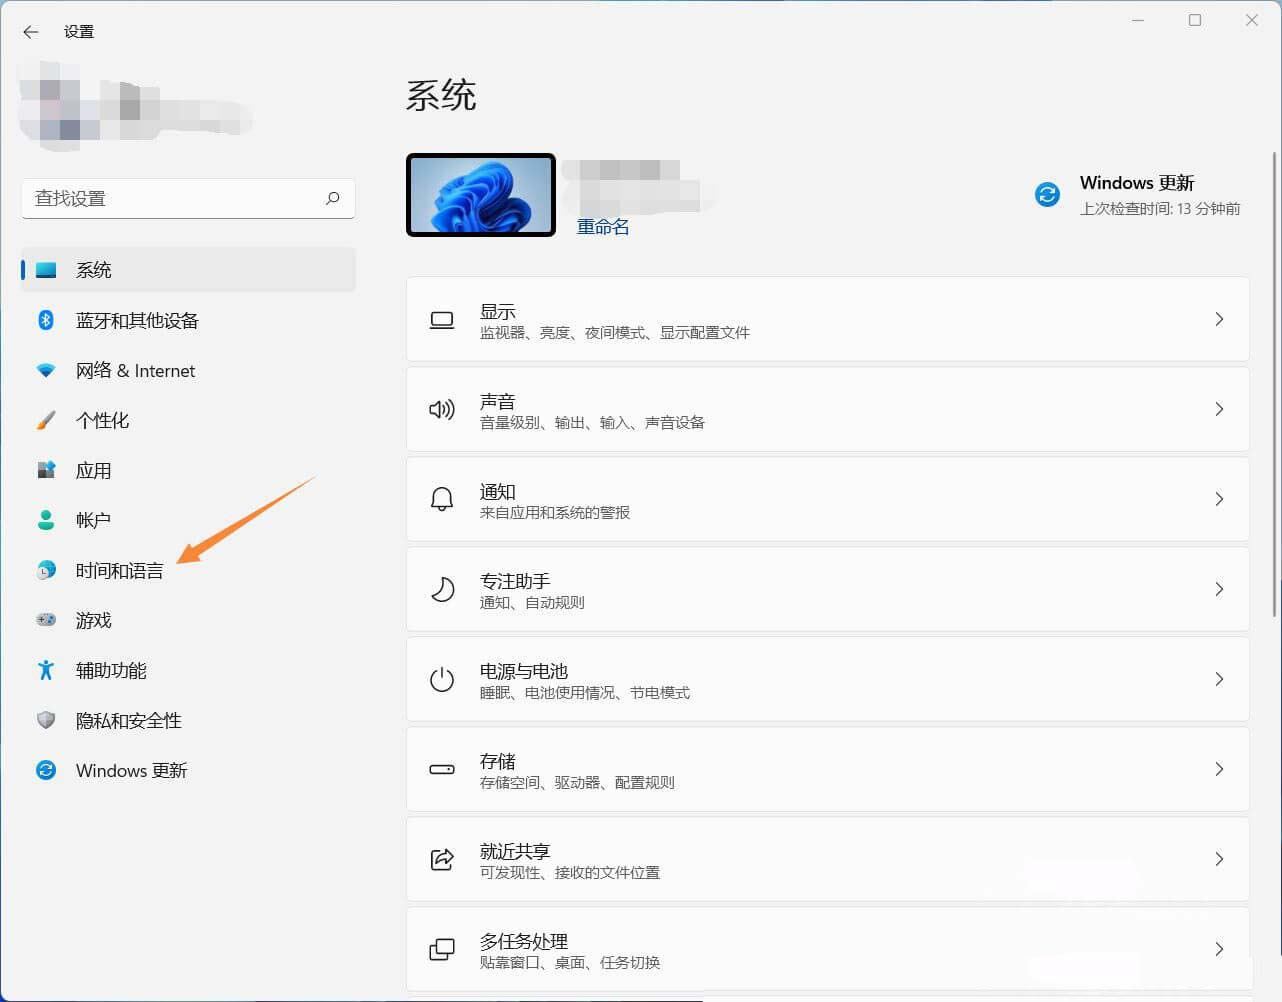Click the desktop wallpaper thumbnail preview
Image resolution: width=1282 pixels, height=1002 pixels.
click(480, 194)
